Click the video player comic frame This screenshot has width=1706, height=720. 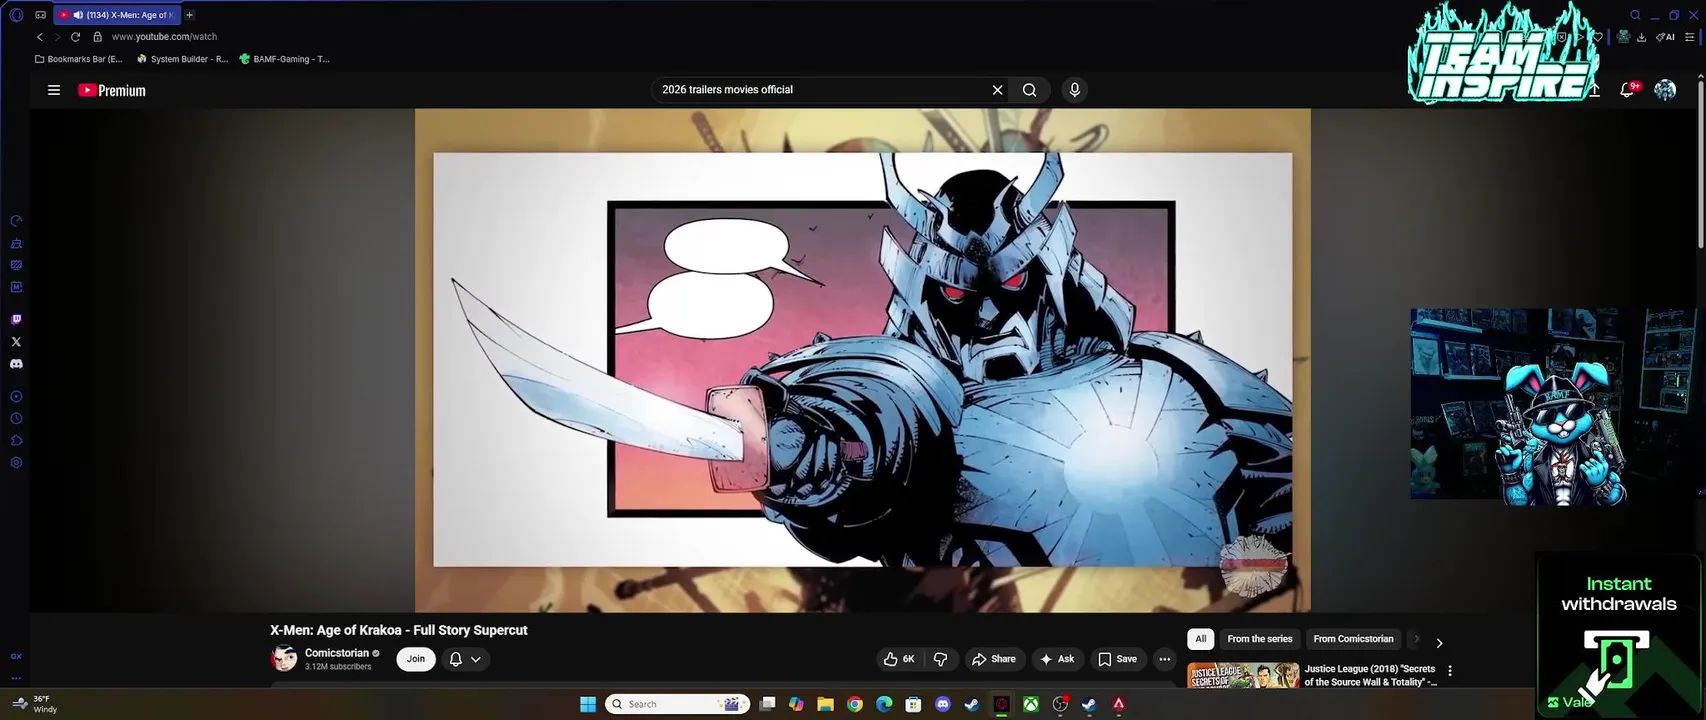pos(862,360)
